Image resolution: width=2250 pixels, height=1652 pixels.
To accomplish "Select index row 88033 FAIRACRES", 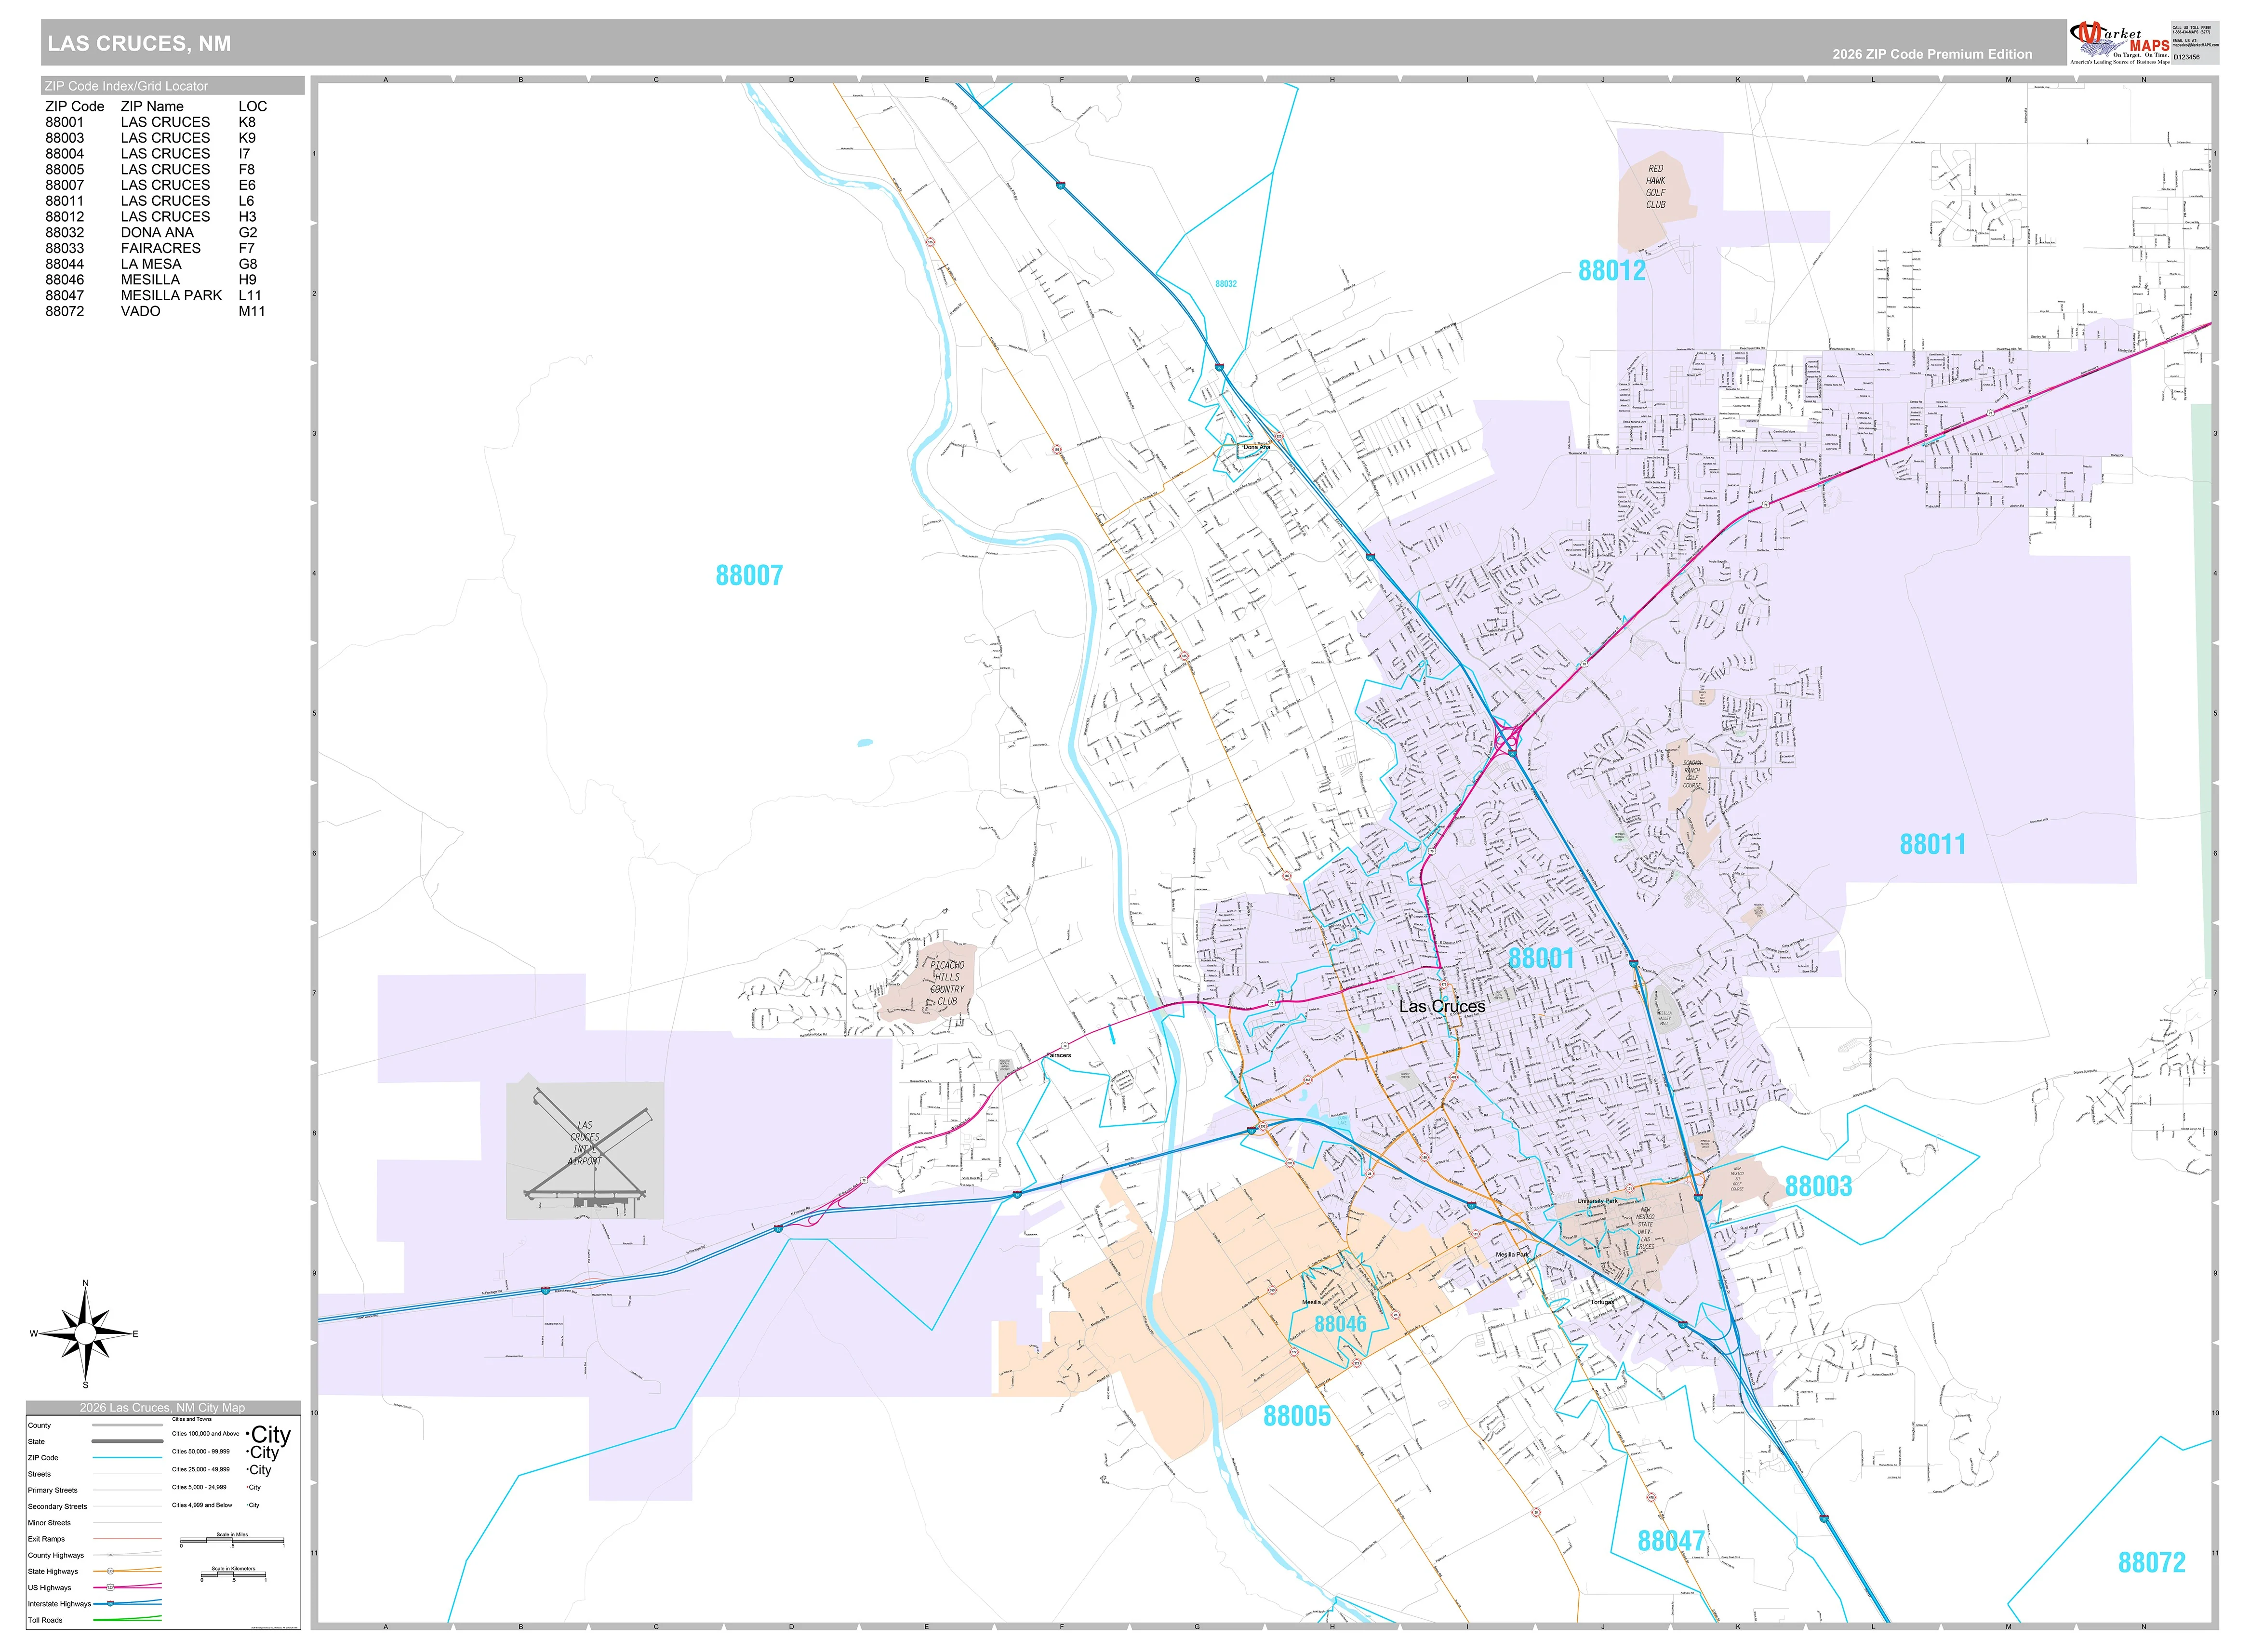I will (x=155, y=248).
